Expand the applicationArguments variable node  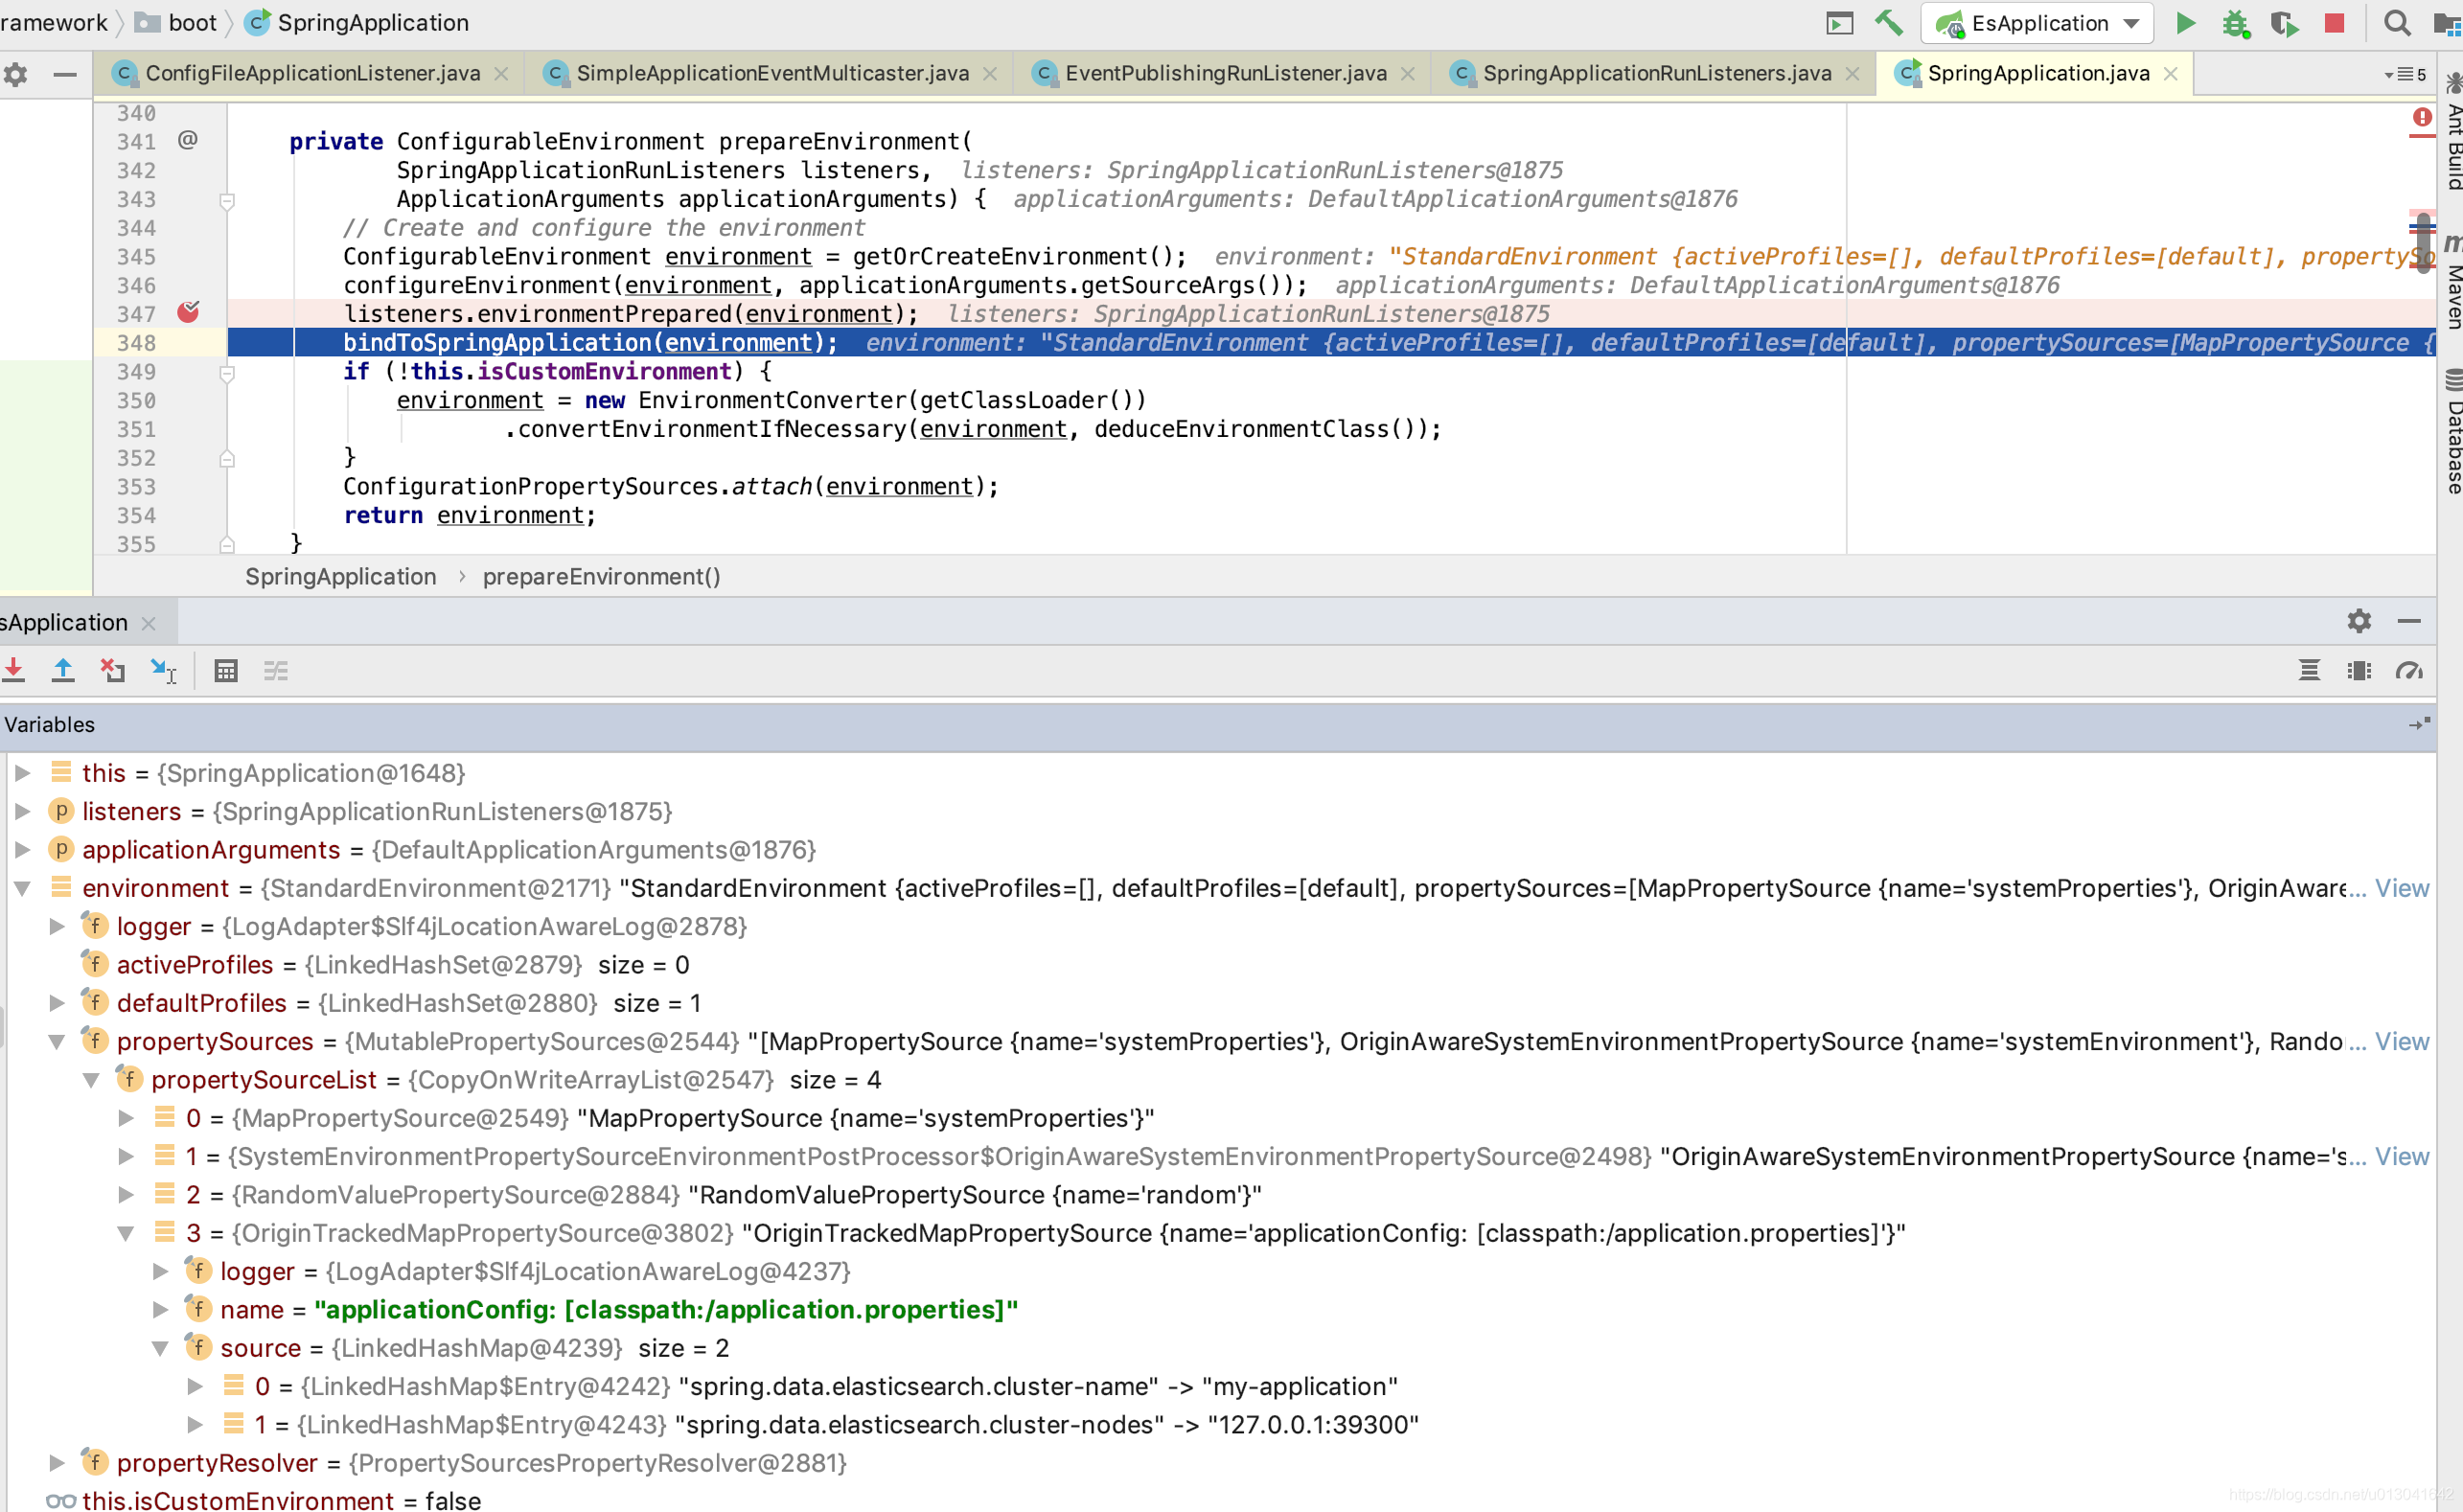tap(22, 849)
